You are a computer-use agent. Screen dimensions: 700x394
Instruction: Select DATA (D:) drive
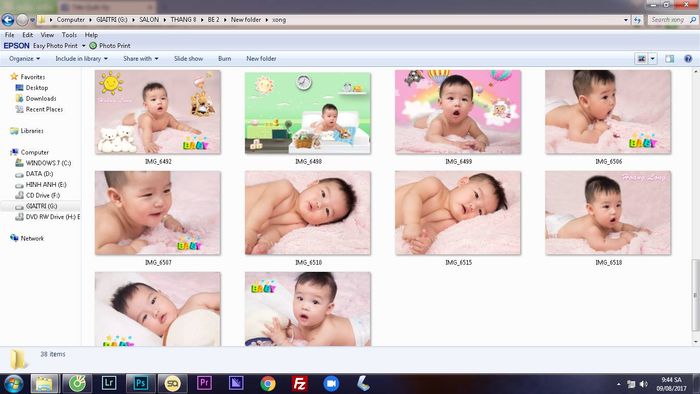click(x=39, y=174)
